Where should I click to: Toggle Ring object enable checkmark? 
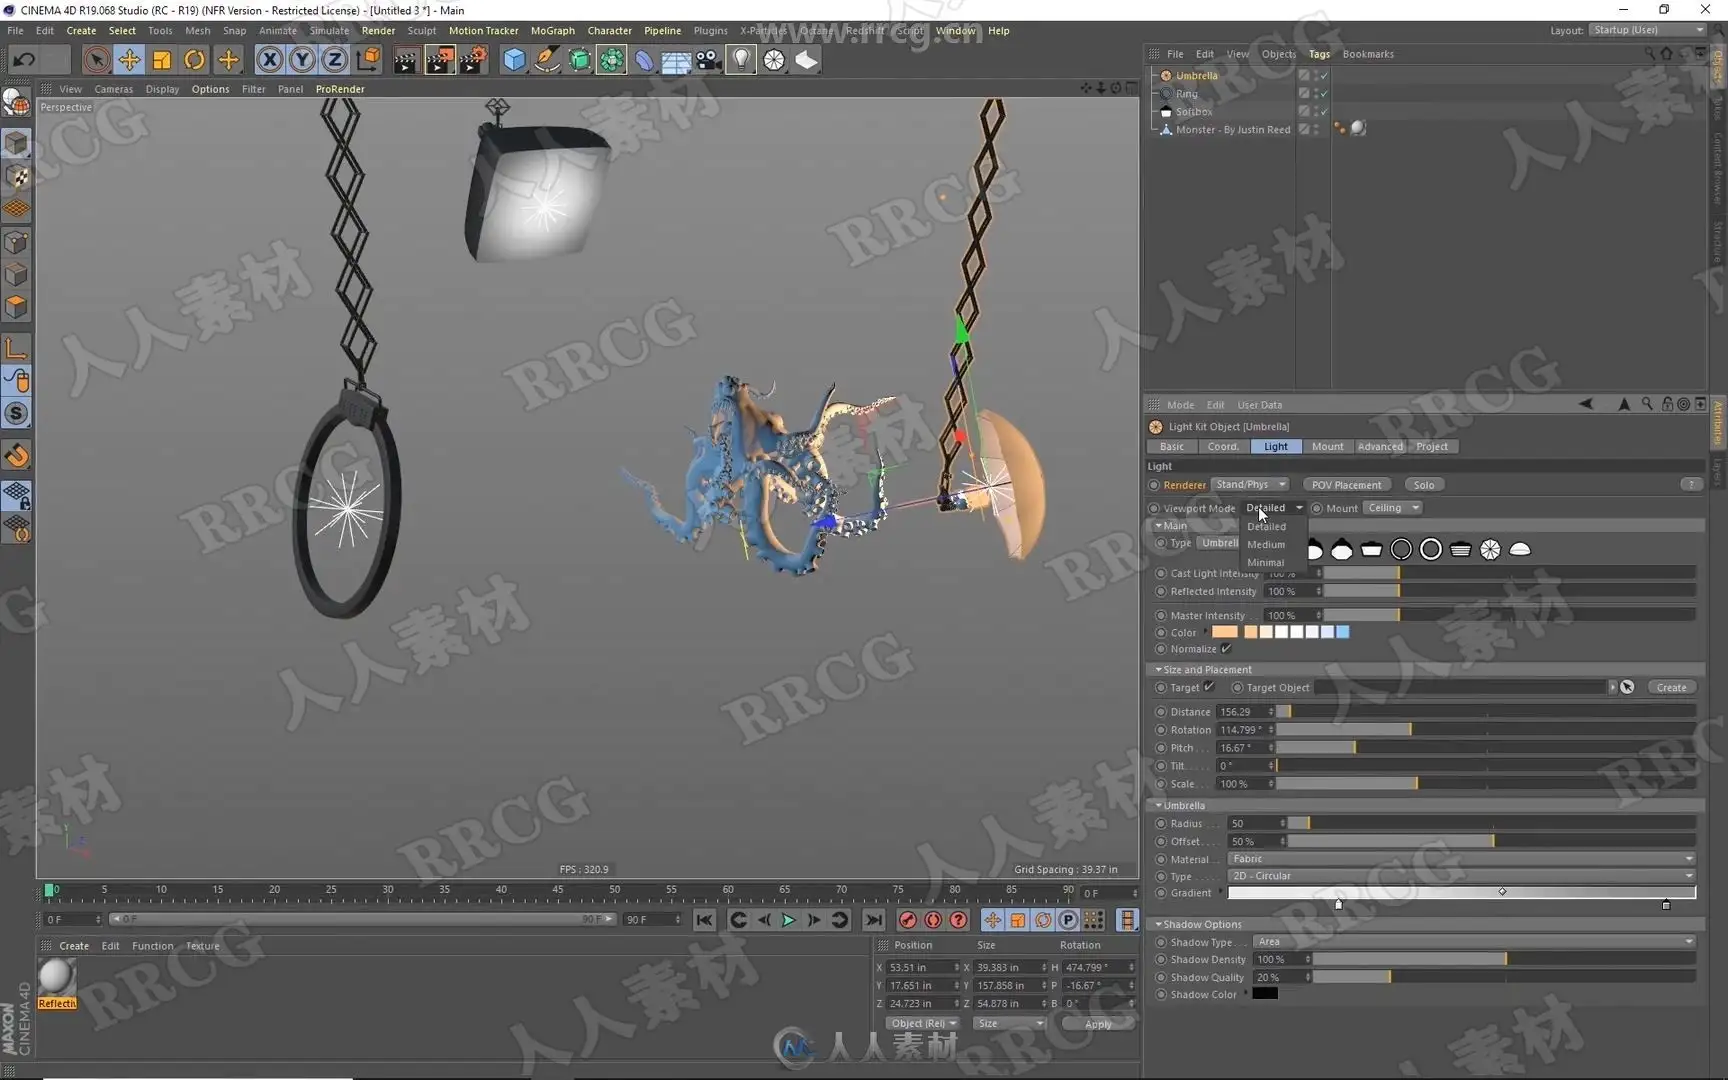point(1324,94)
